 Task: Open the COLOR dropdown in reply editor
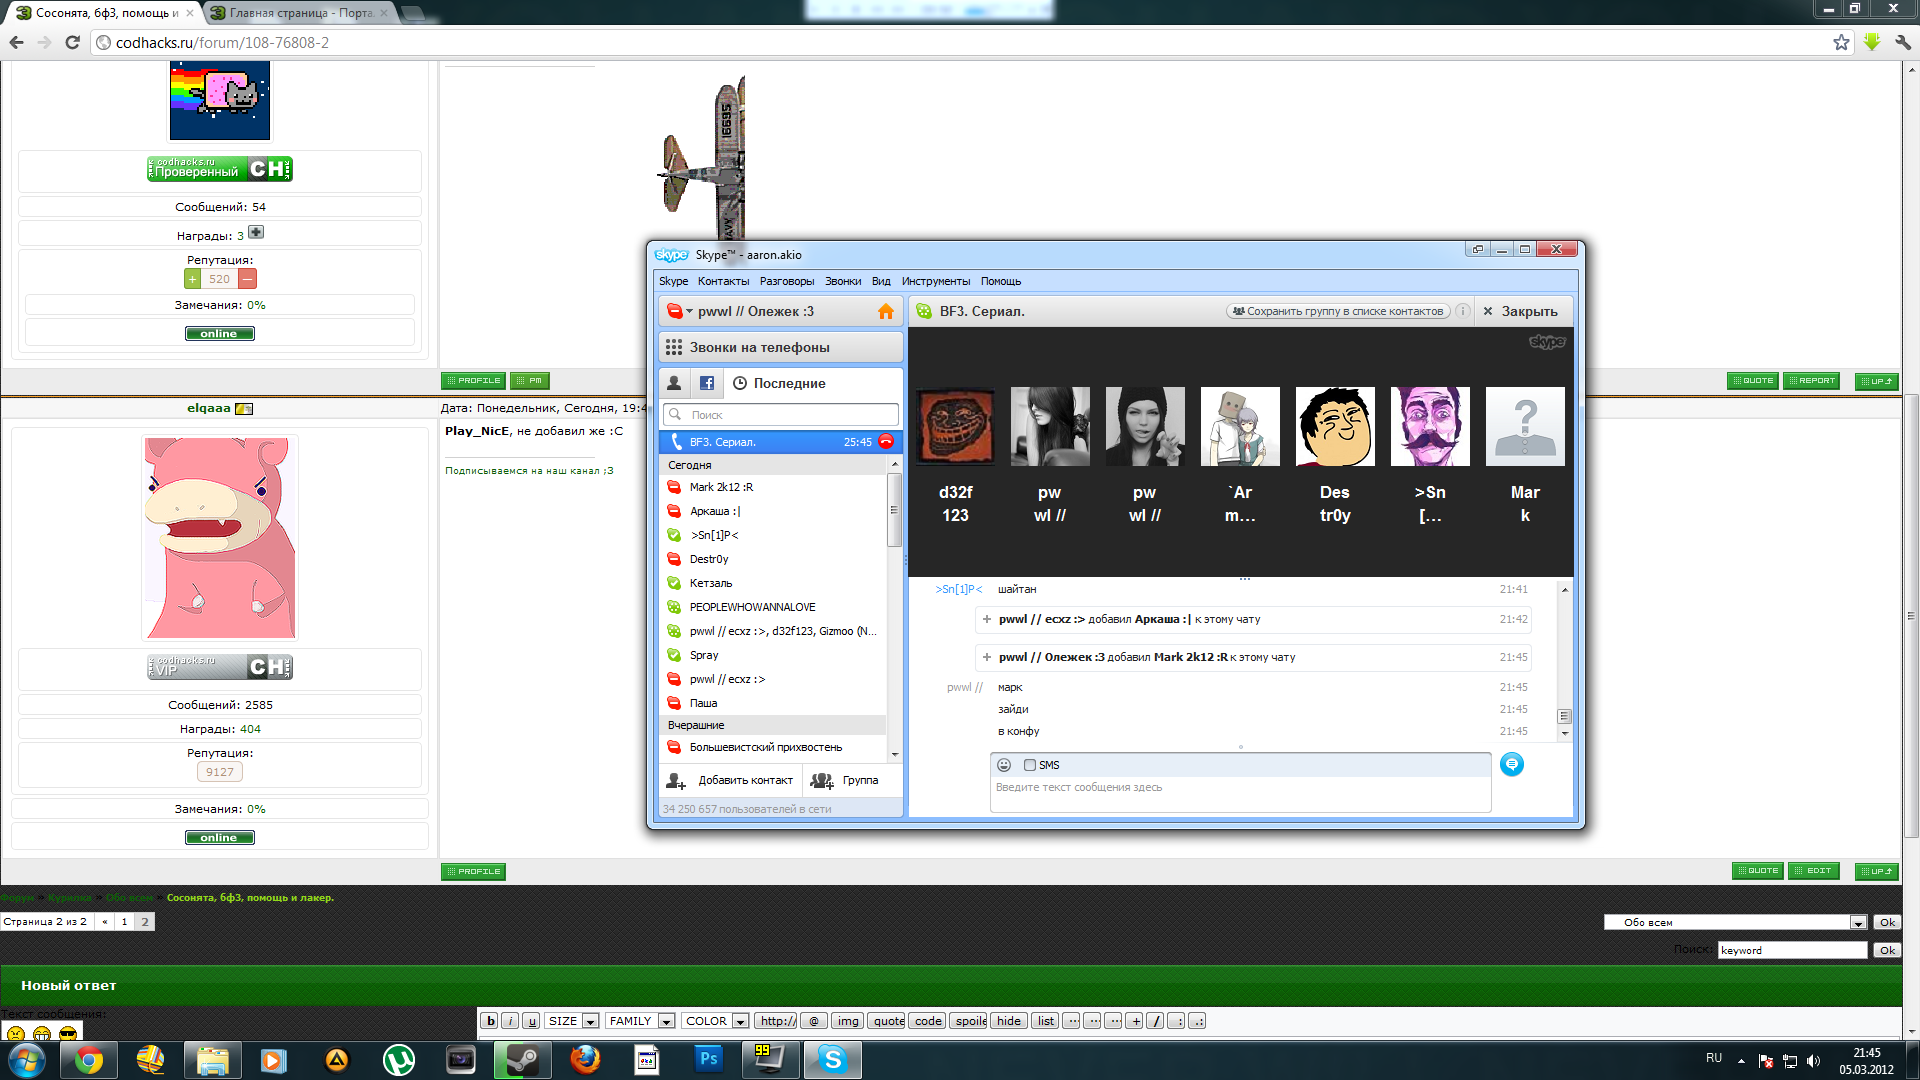tap(716, 1021)
